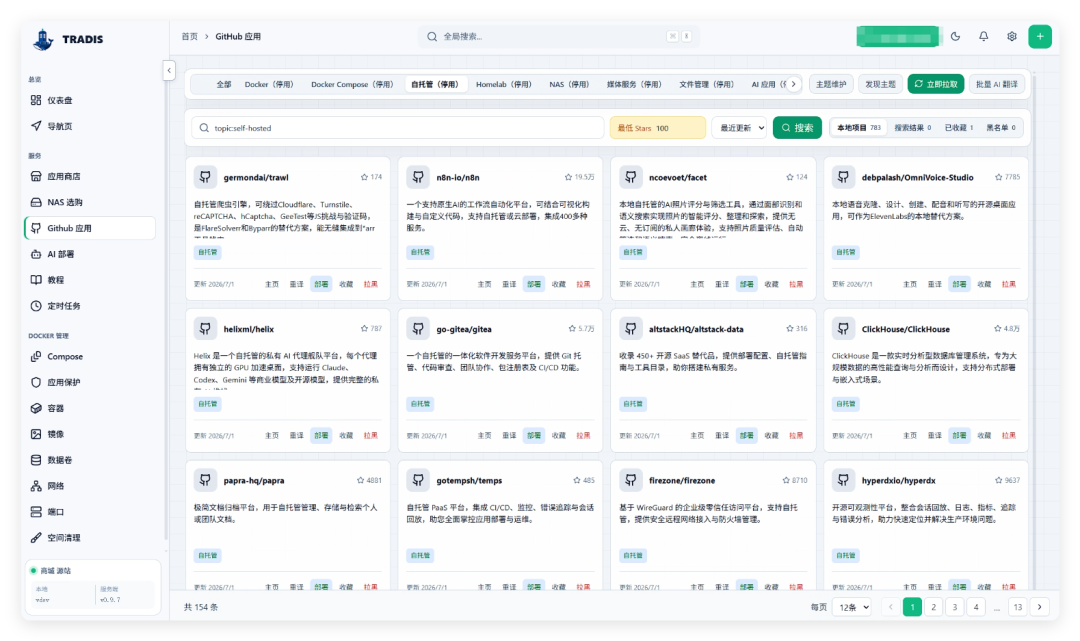Click the 全局搜索 global search box
This screenshot has height=641, width=1080.
(x=559, y=36)
